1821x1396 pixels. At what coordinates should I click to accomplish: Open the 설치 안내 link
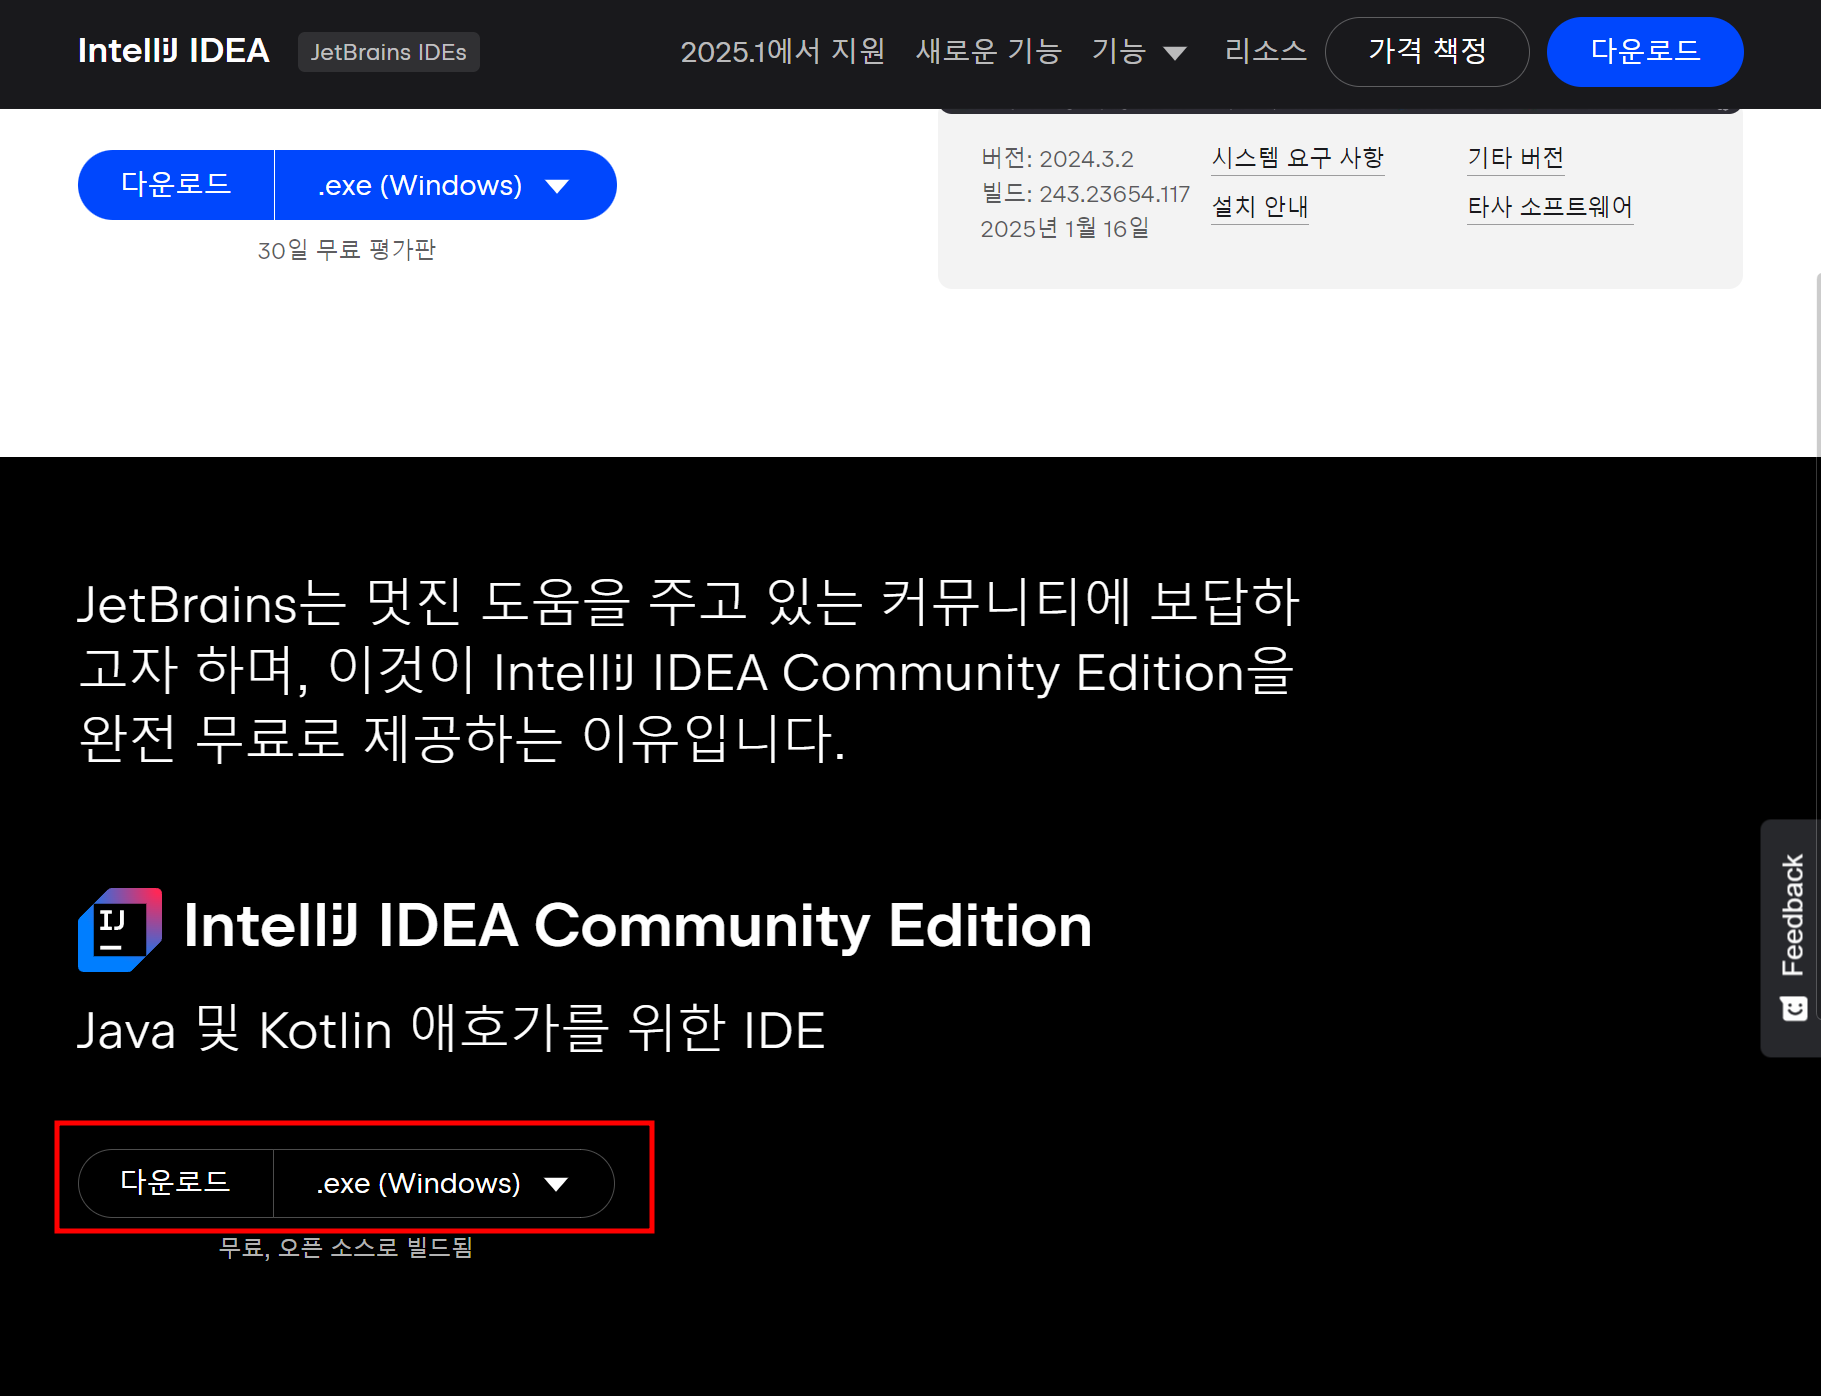coord(1260,207)
